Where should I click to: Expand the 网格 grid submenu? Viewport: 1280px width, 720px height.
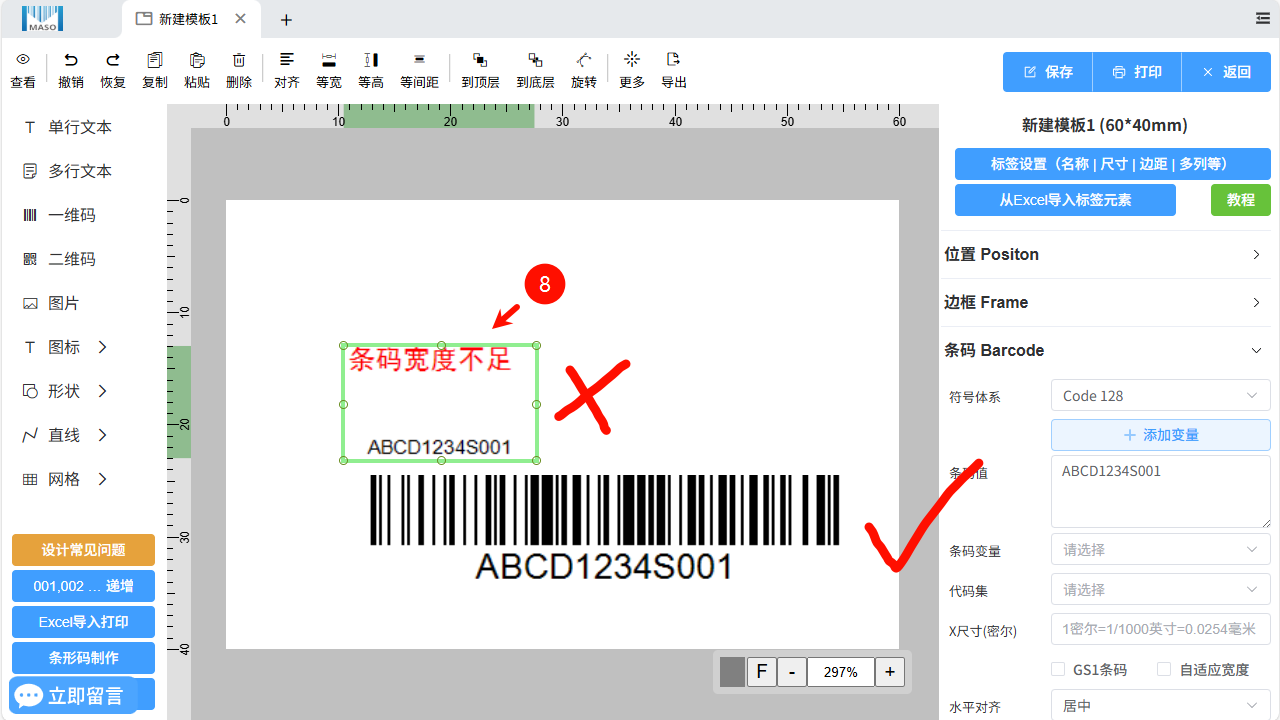coord(102,479)
